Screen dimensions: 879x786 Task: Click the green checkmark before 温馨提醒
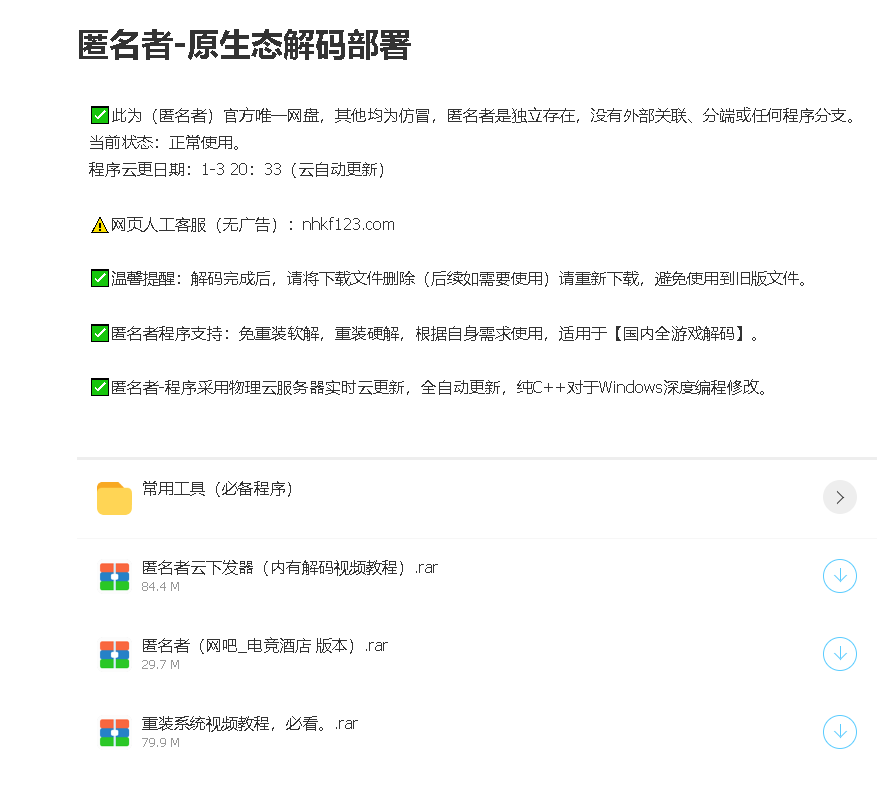tap(99, 278)
